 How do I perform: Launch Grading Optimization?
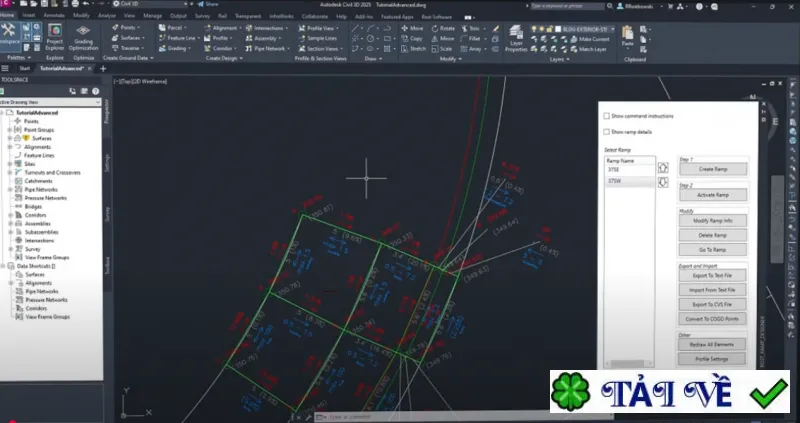[83, 37]
